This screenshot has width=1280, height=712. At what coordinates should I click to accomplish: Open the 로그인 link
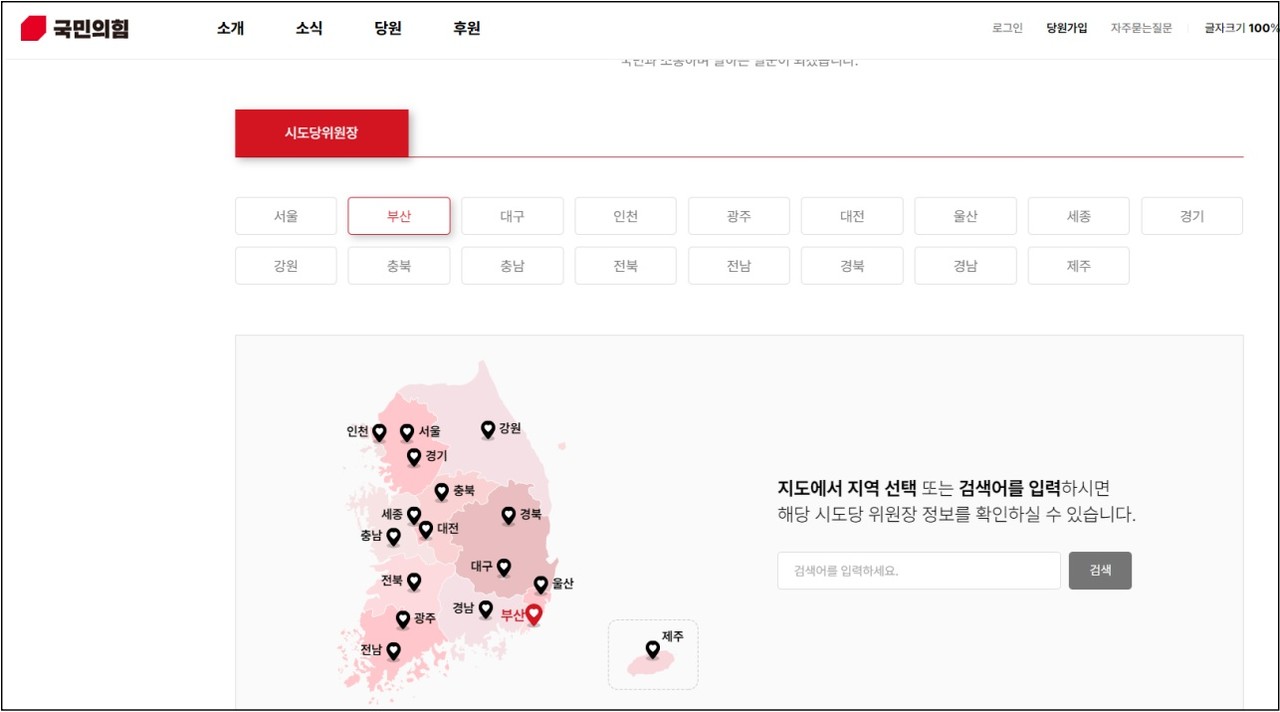pyautogui.click(x=1006, y=29)
